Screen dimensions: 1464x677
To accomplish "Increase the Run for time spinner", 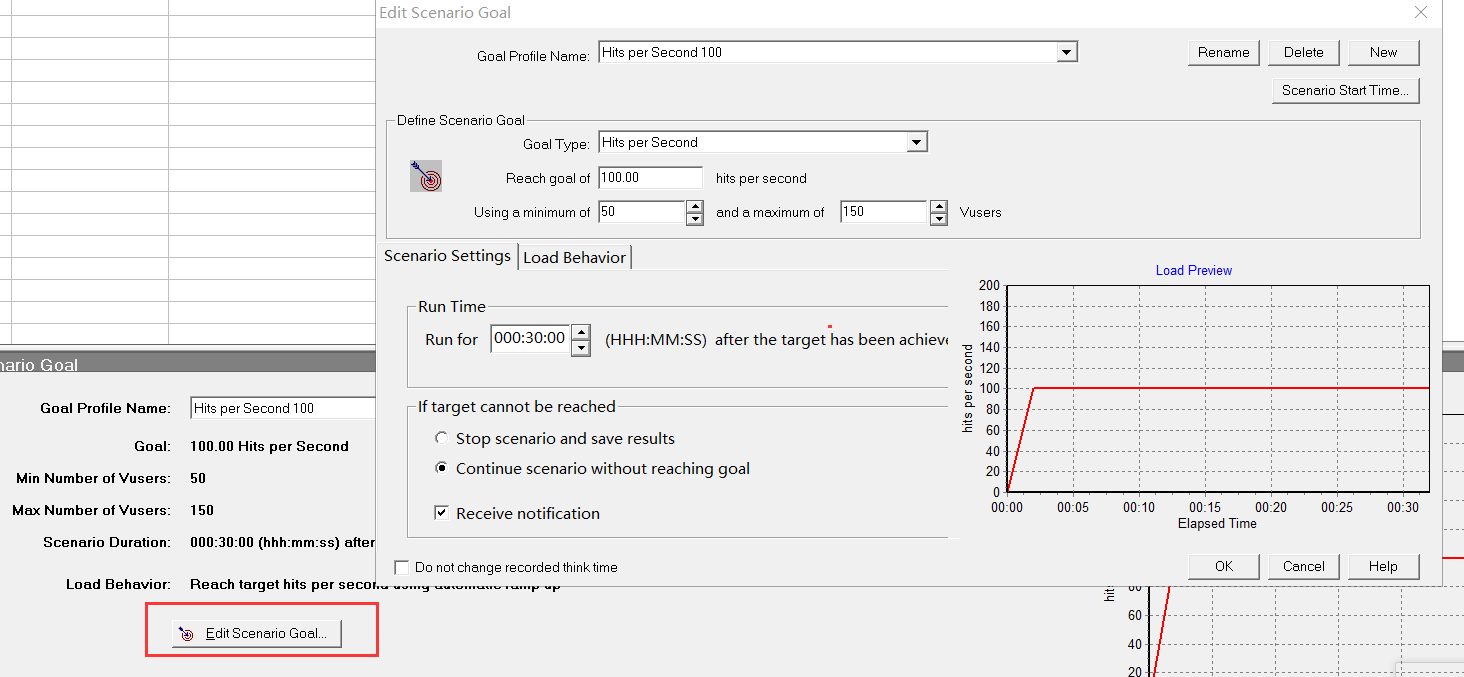I will [x=581, y=332].
